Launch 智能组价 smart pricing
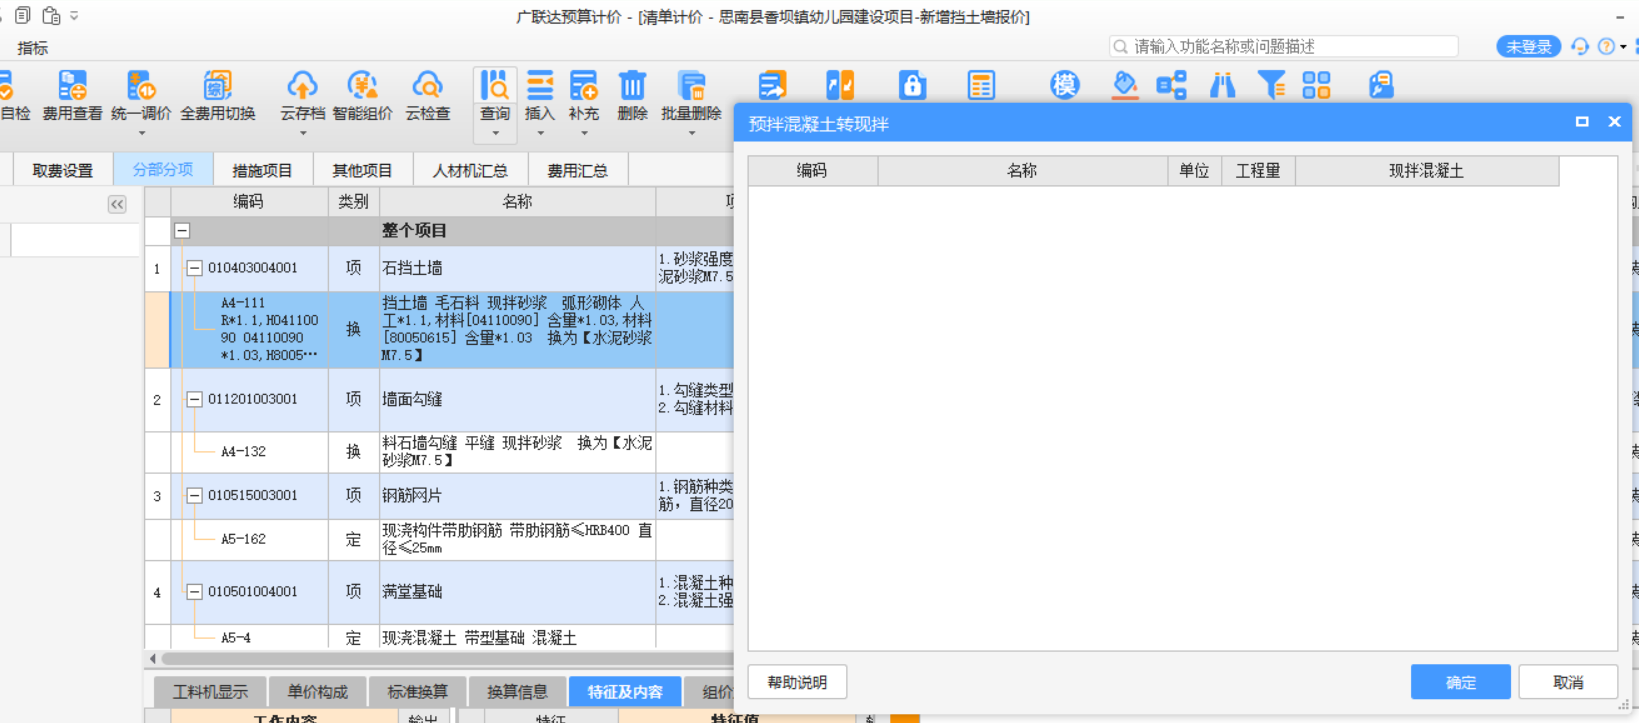The image size is (1639, 723). [362, 95]
